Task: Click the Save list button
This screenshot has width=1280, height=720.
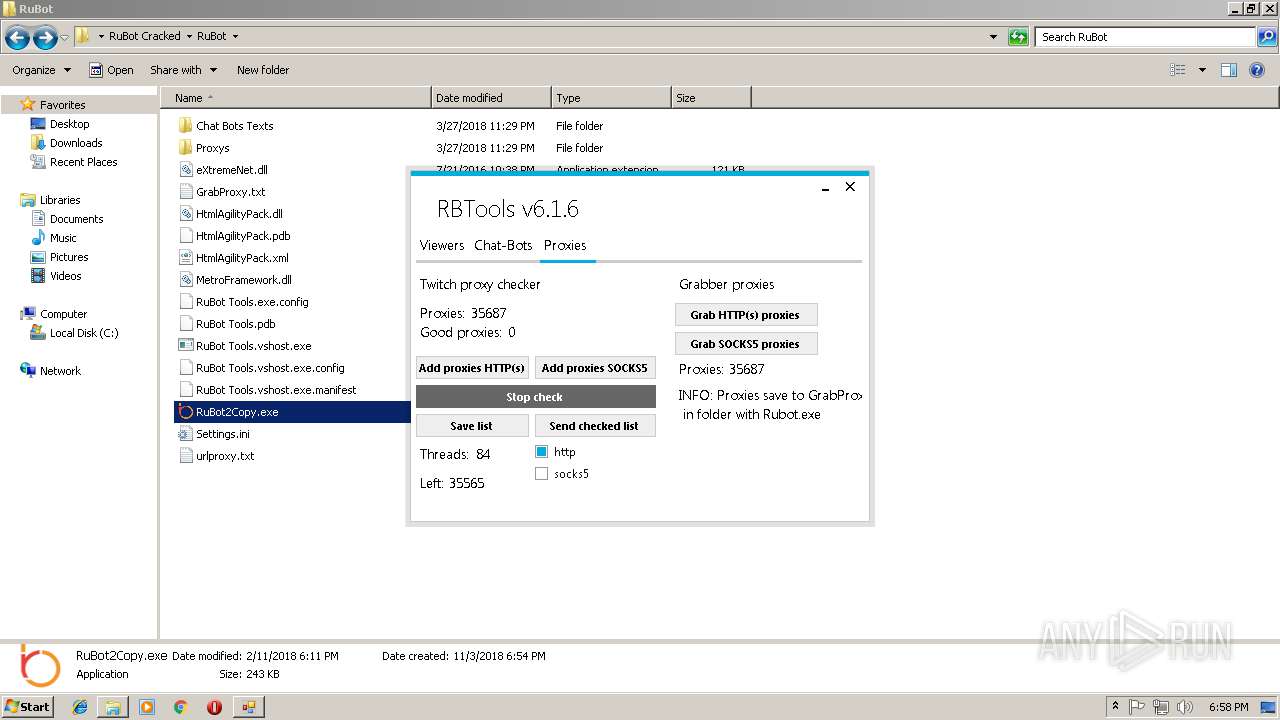Action: pyautogui.click(x=471, y=426)
